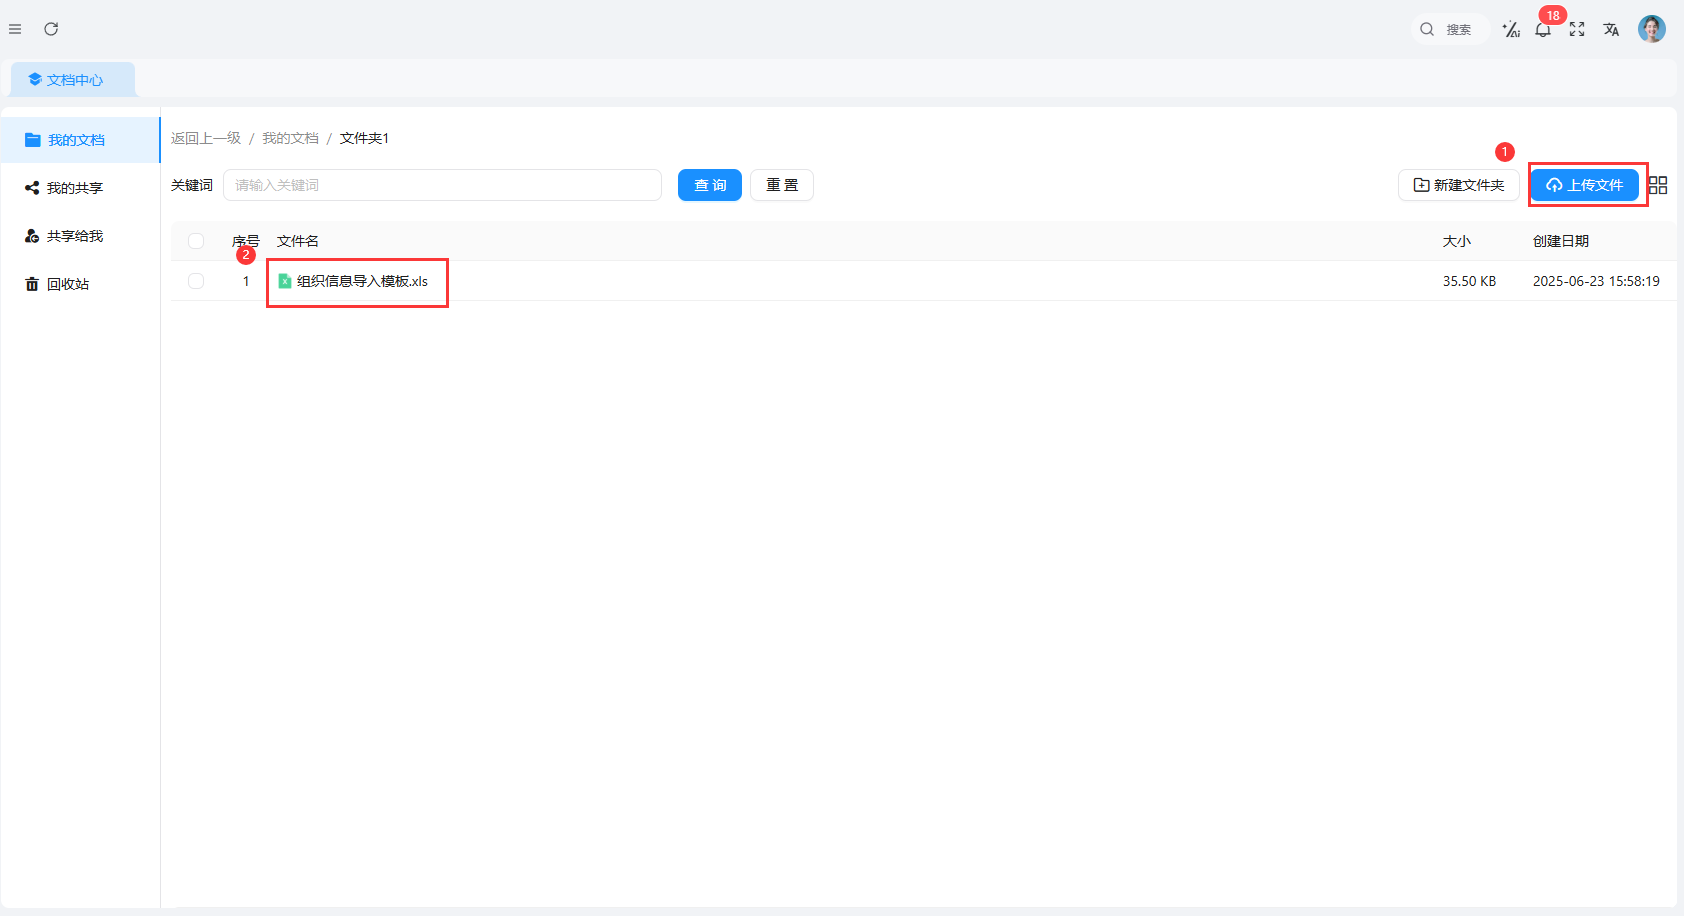Check the checkbox for row 组织信息导入模板.xls
The height and width of the screenshot is (916, 1684).
click(x=196, y=281)
